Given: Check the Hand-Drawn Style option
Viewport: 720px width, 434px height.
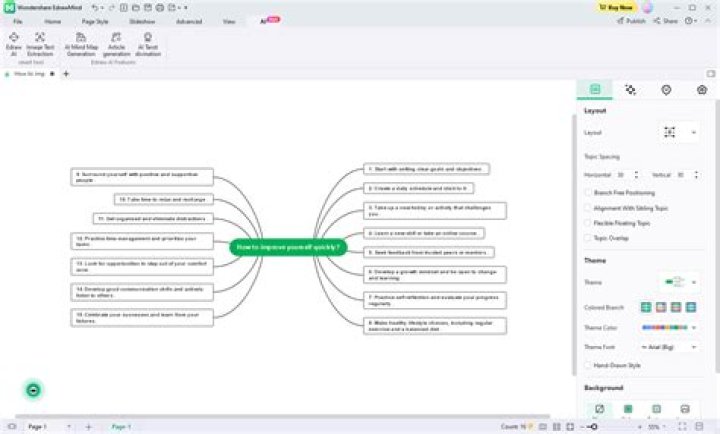Looking at the screenshot, I should tap(588, 366).
